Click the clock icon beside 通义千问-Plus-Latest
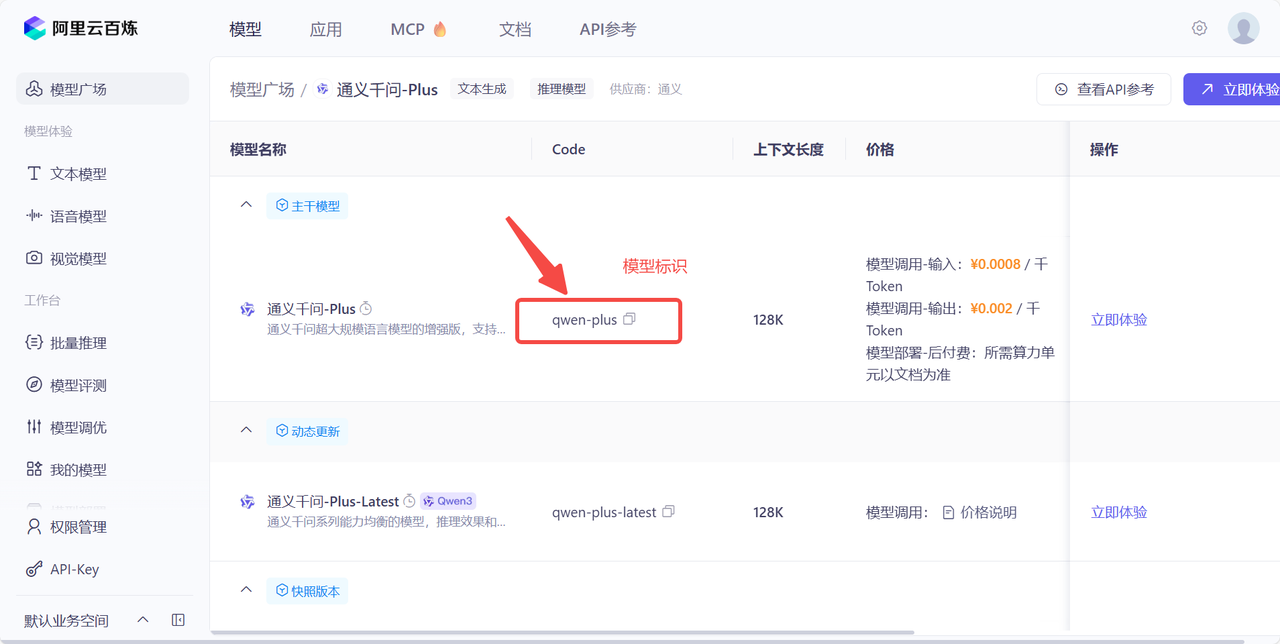The image size is (1280, 644). tap(409, 501)
